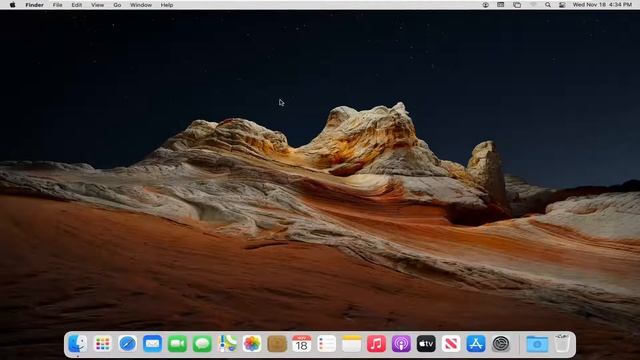Click the overlapping windows menu bar icon
The height and width of the screenshot is (360, 640).
[x=517, y=5]
